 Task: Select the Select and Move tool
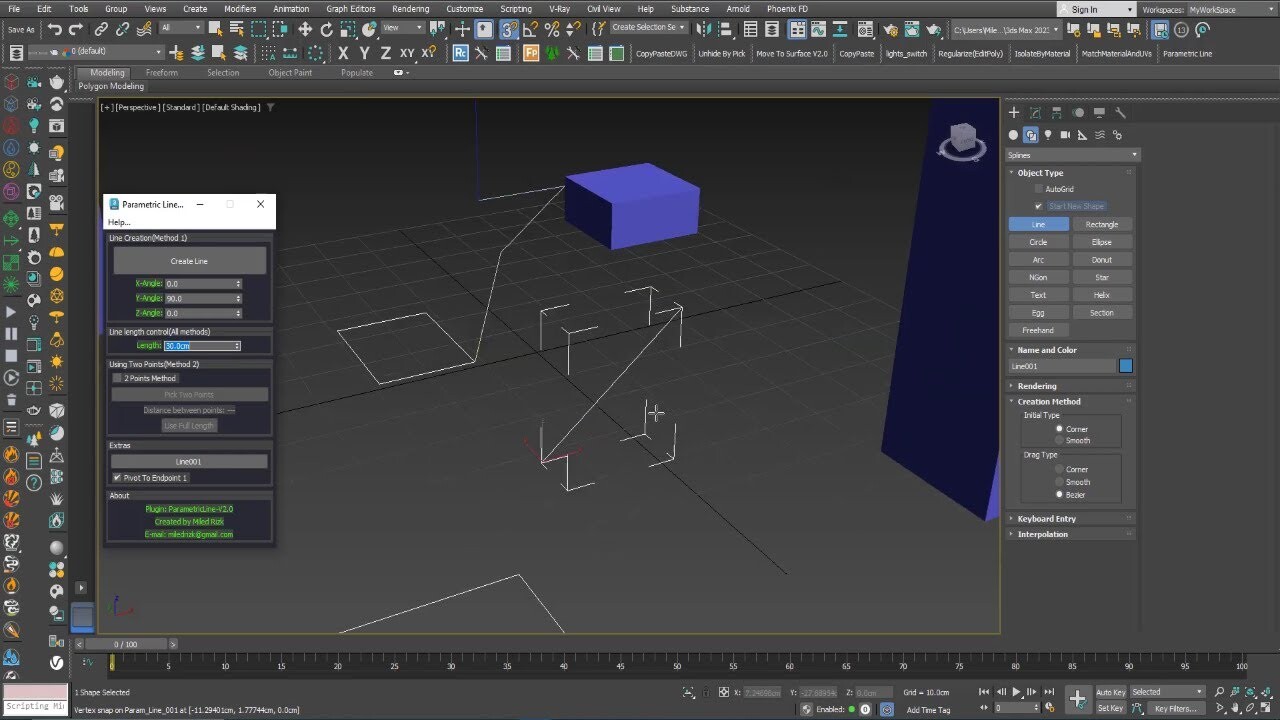(306, 30)
